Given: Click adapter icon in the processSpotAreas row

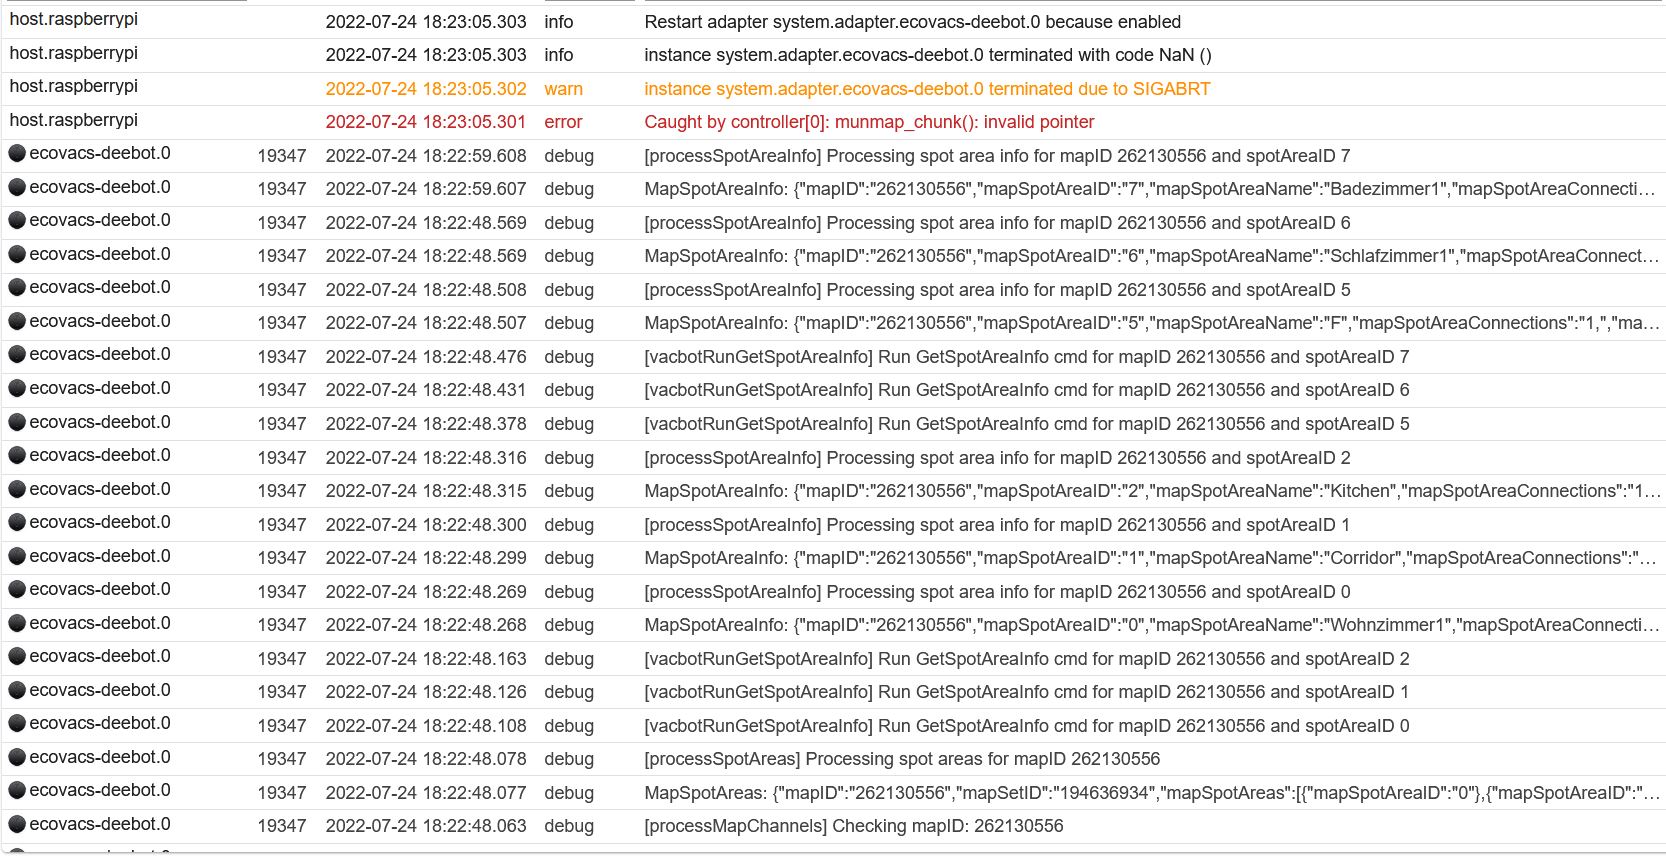Looking at the screenshot, I should coord(17,757).
